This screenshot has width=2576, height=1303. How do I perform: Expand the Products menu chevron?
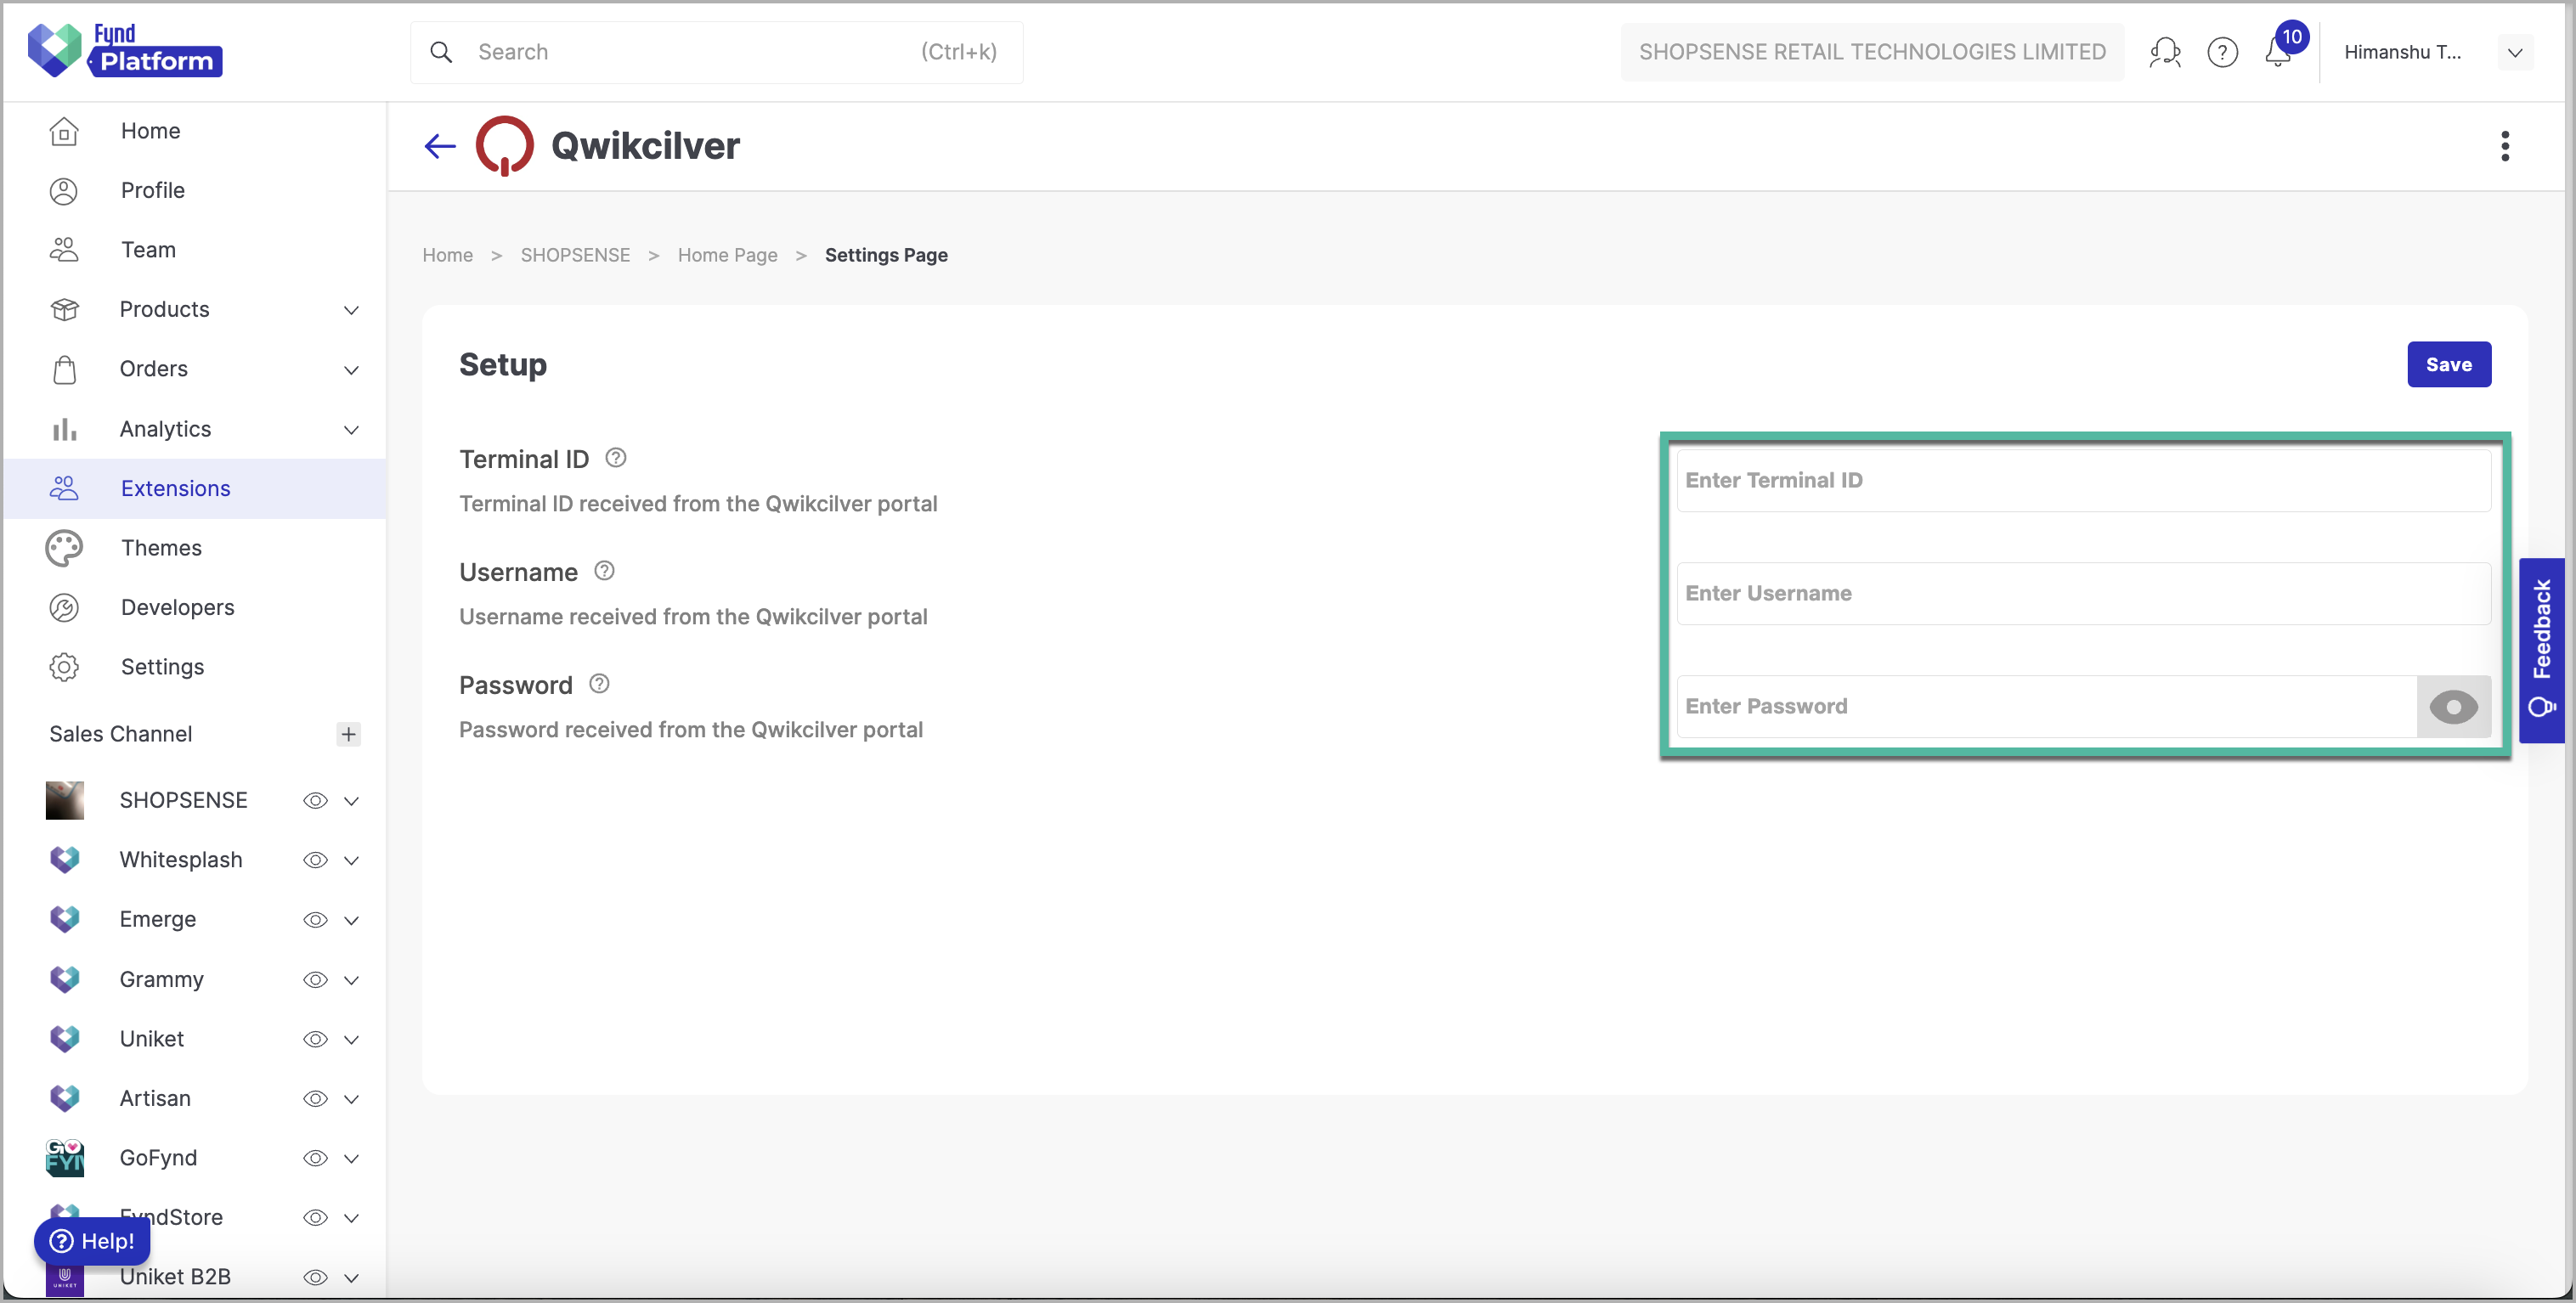click(351, 310)
